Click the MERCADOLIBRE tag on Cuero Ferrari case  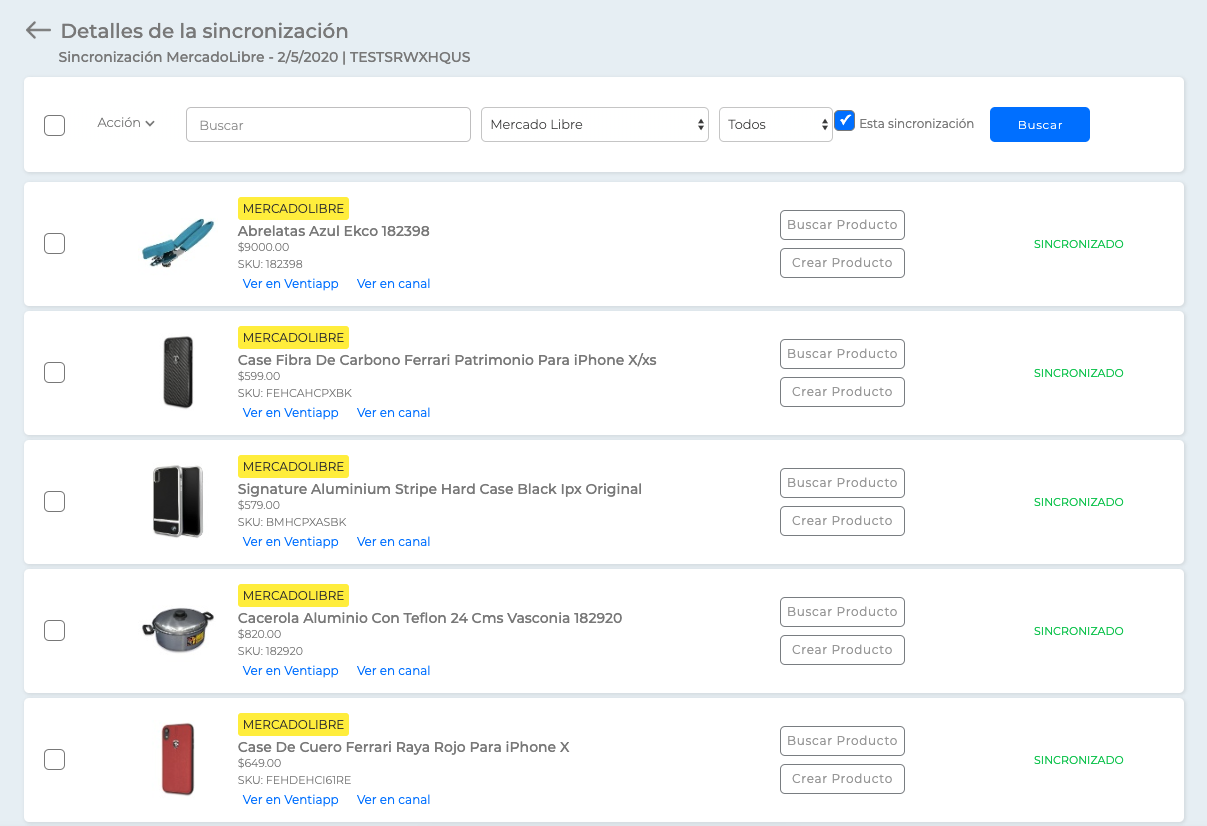[294, 724]
